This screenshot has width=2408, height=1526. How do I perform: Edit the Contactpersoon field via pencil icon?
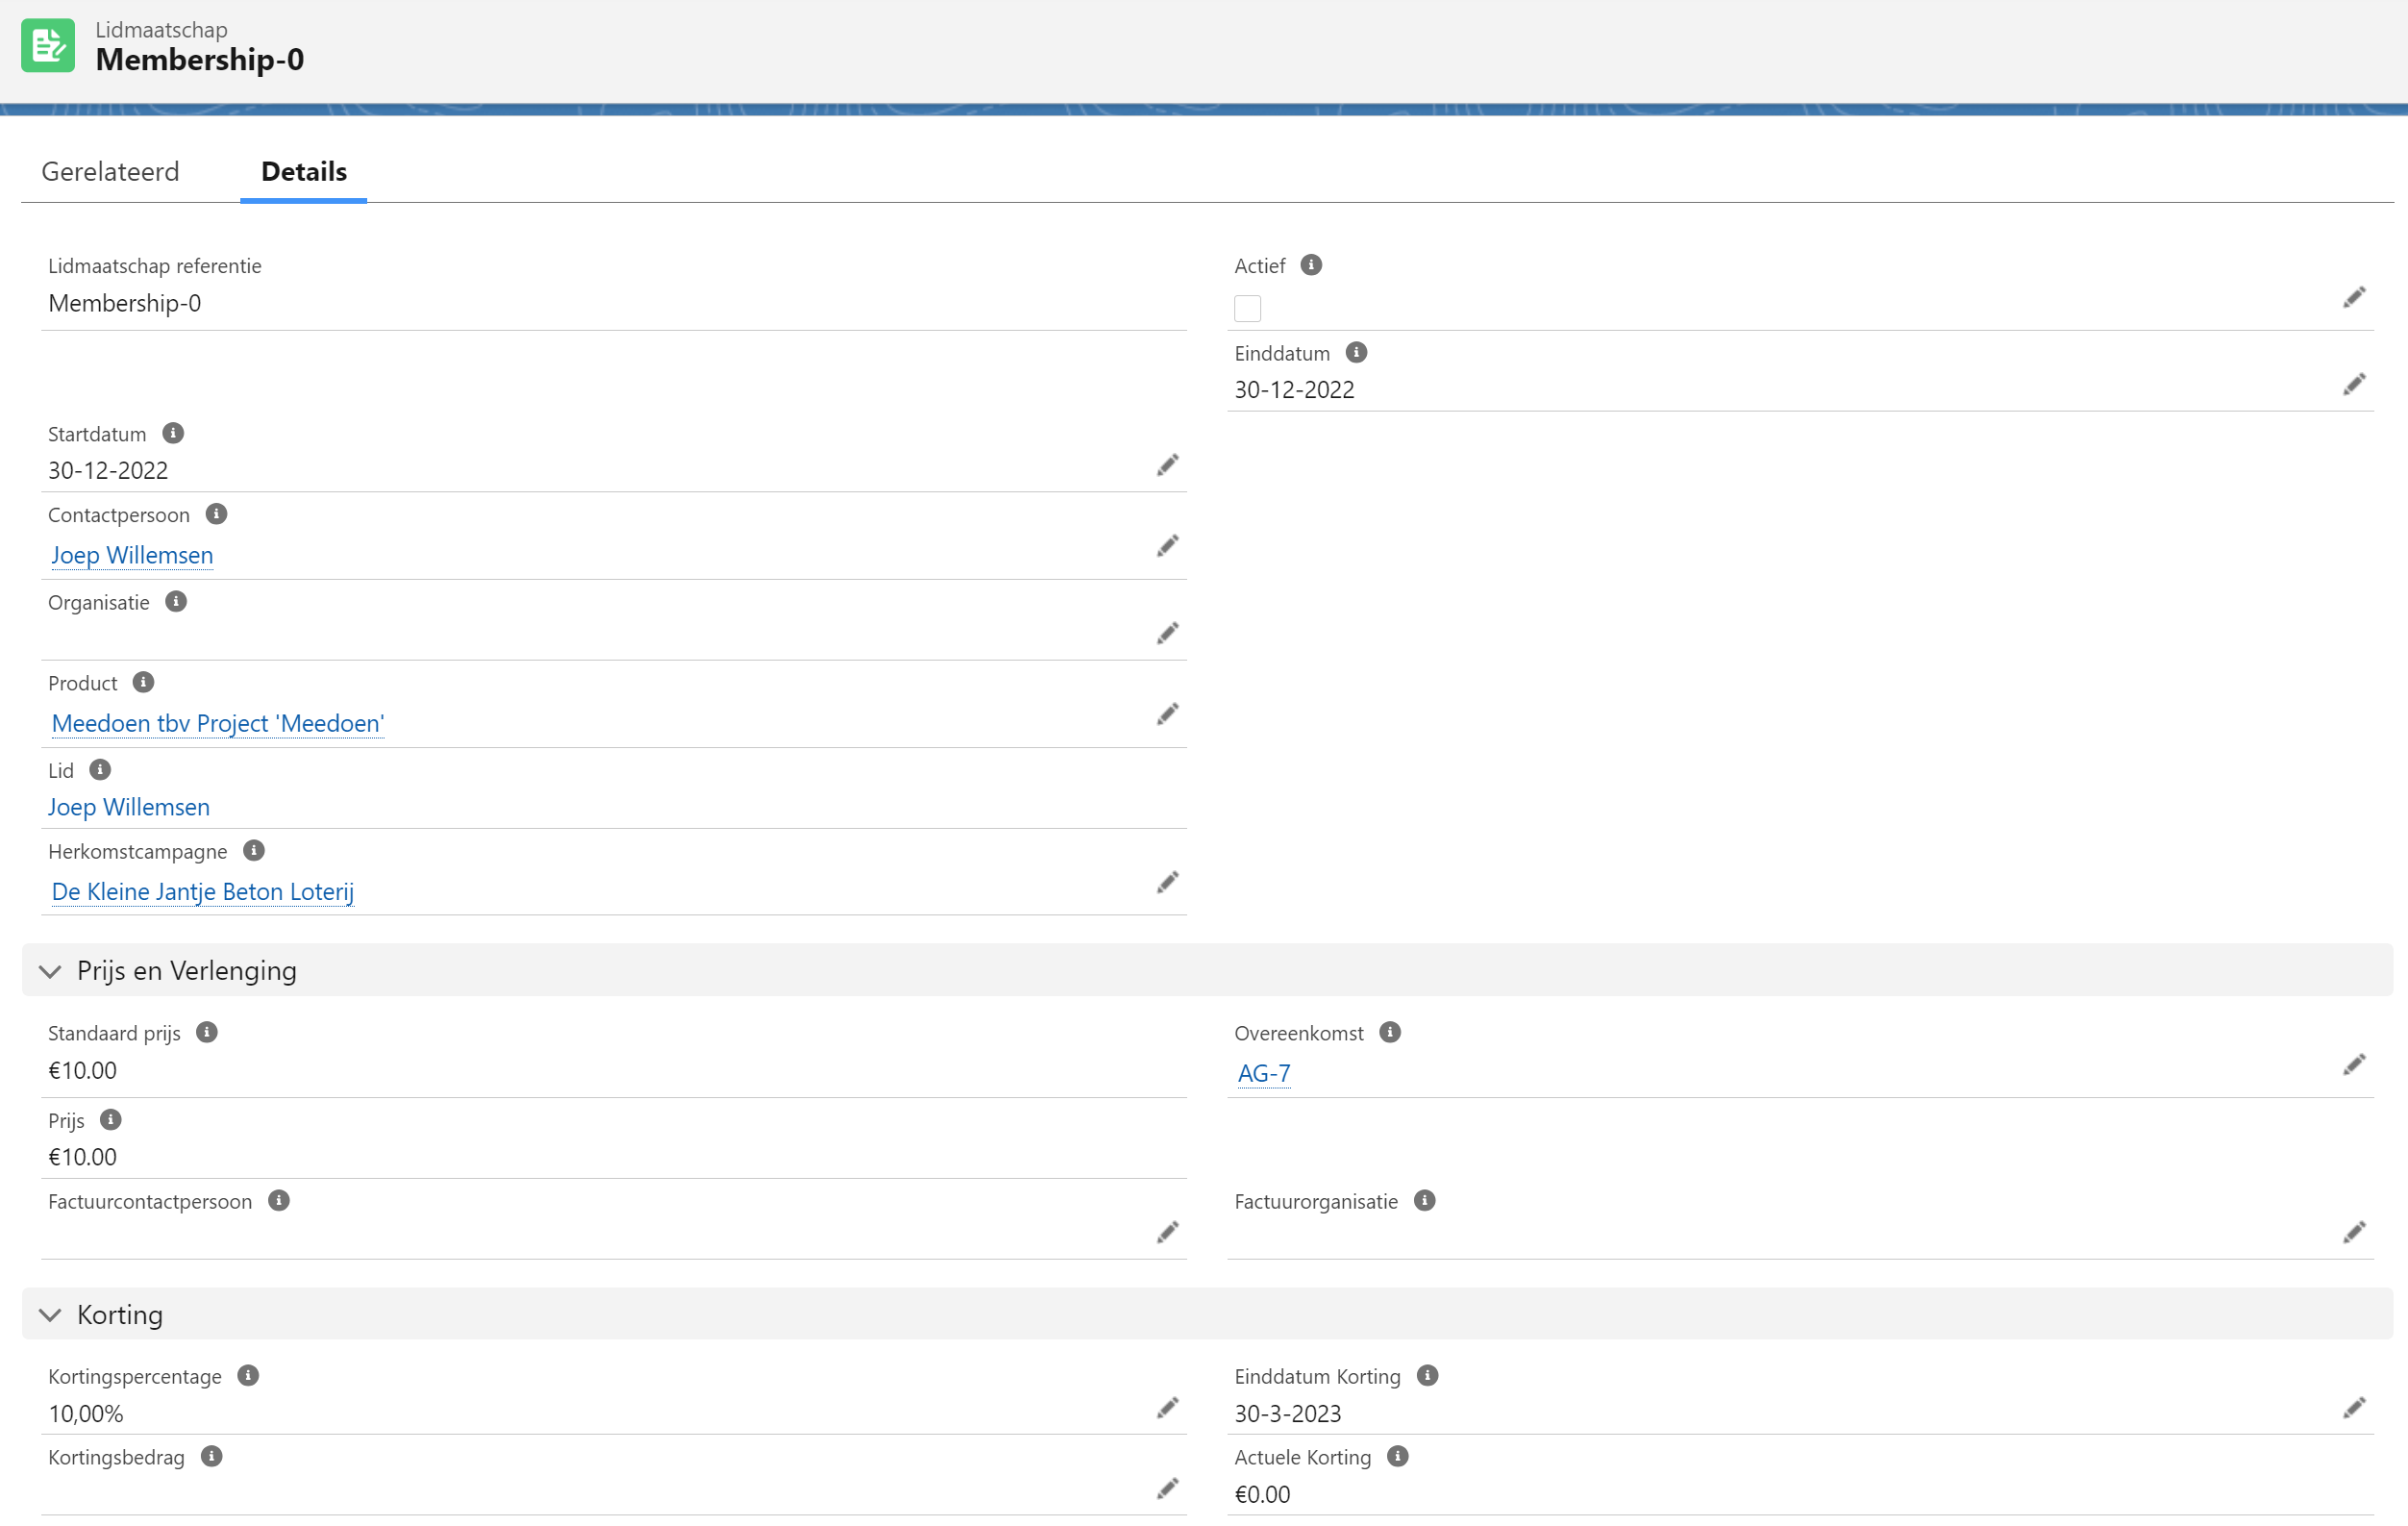(1167, 546)
